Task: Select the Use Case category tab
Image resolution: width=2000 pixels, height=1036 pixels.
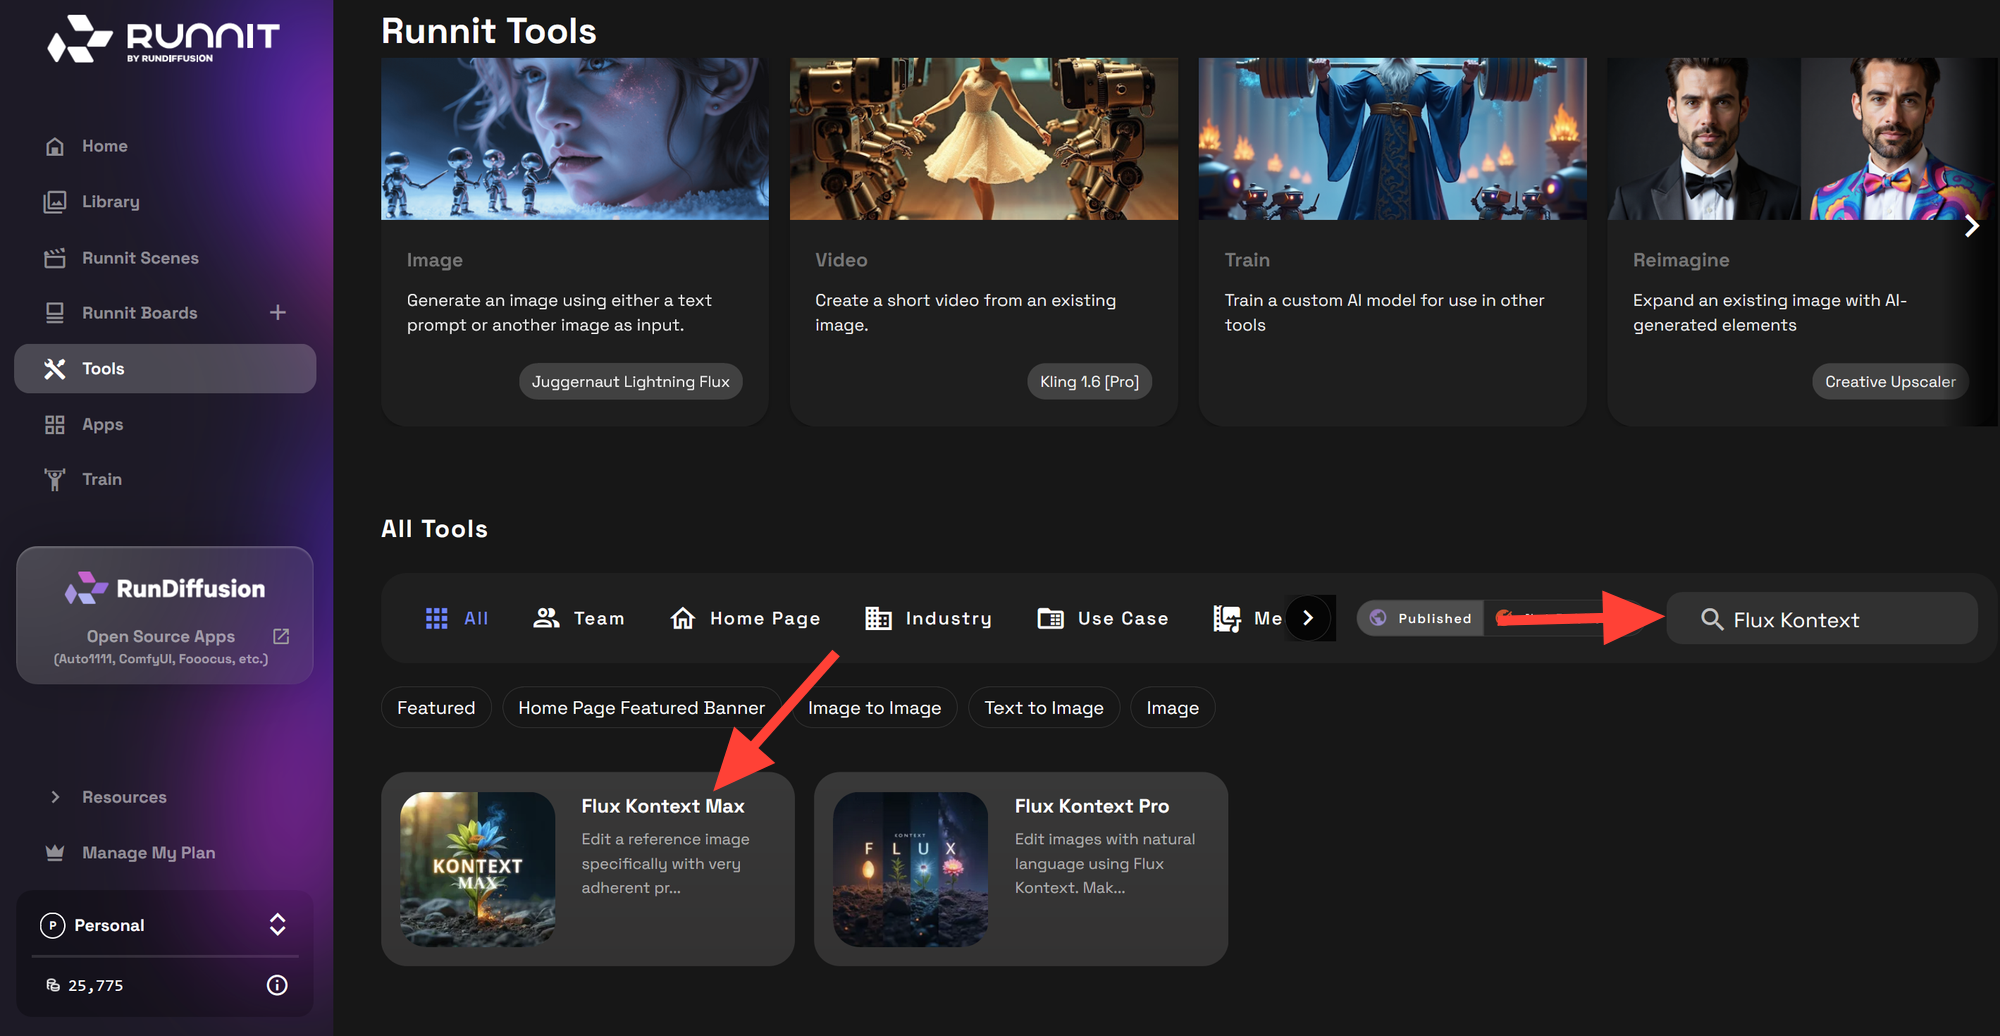Action: (1103, 619)
